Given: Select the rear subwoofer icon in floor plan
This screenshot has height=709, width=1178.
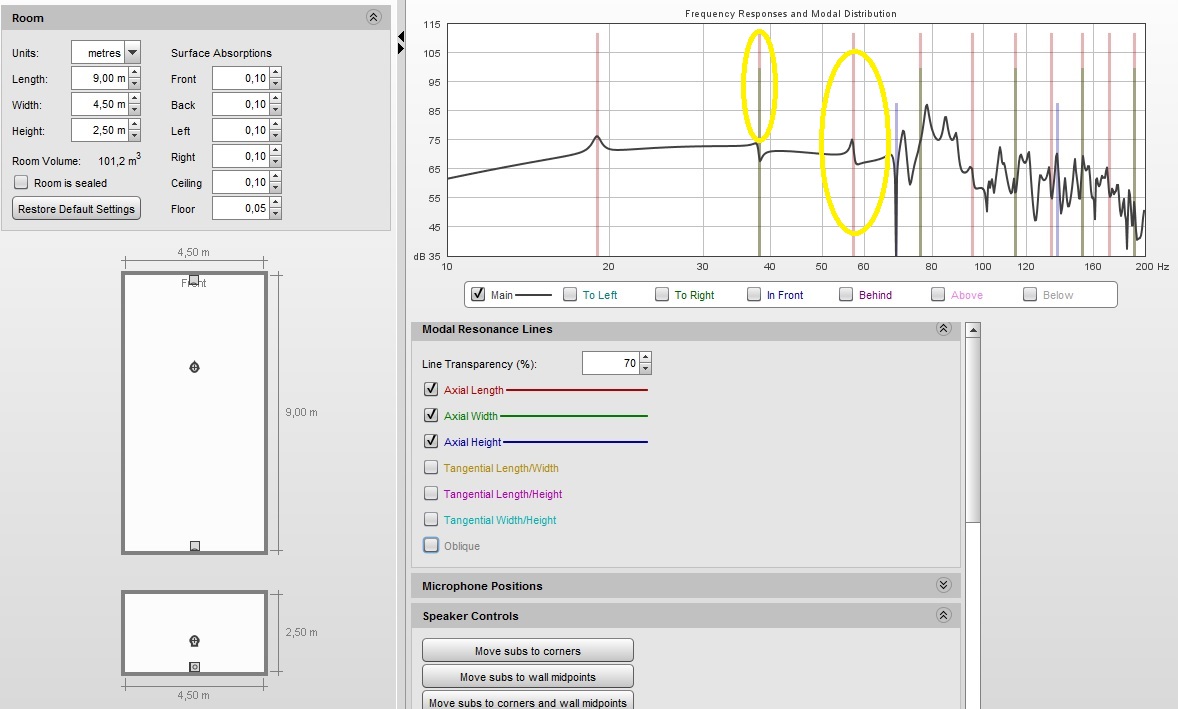Looking at the screenshot, I should (195, 546).
